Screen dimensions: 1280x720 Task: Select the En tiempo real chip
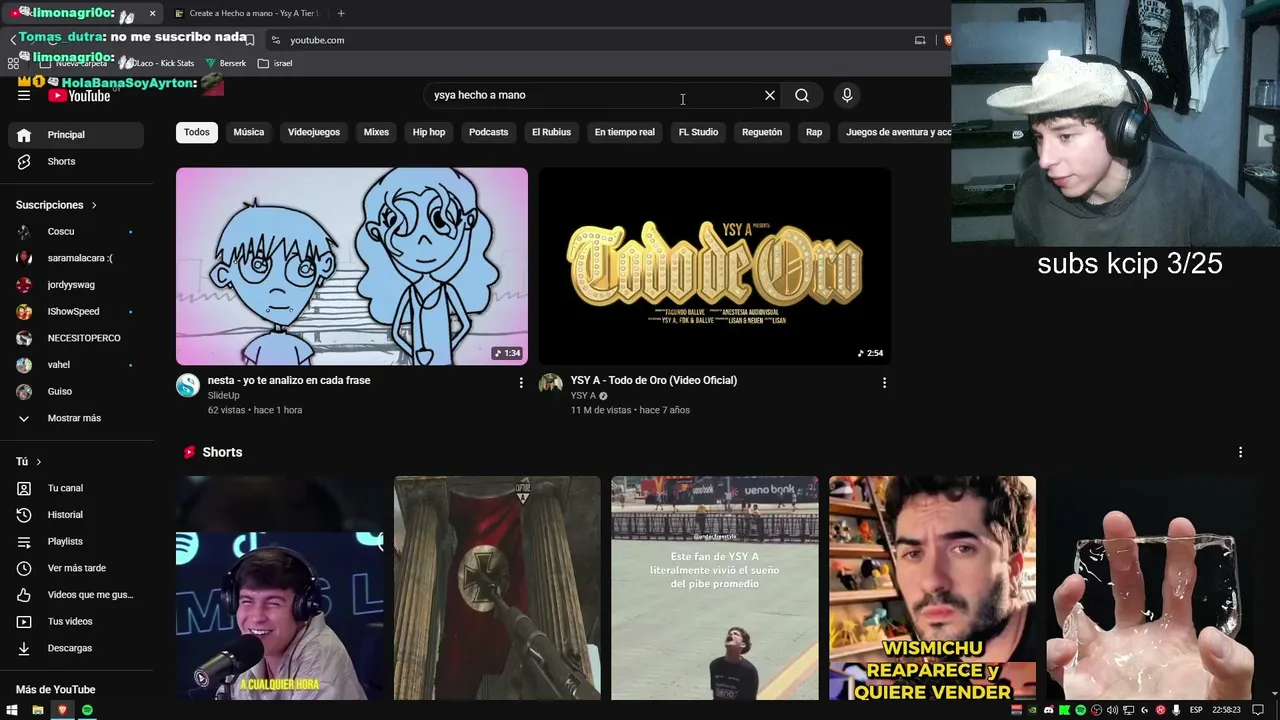click(x=625, y=132)
